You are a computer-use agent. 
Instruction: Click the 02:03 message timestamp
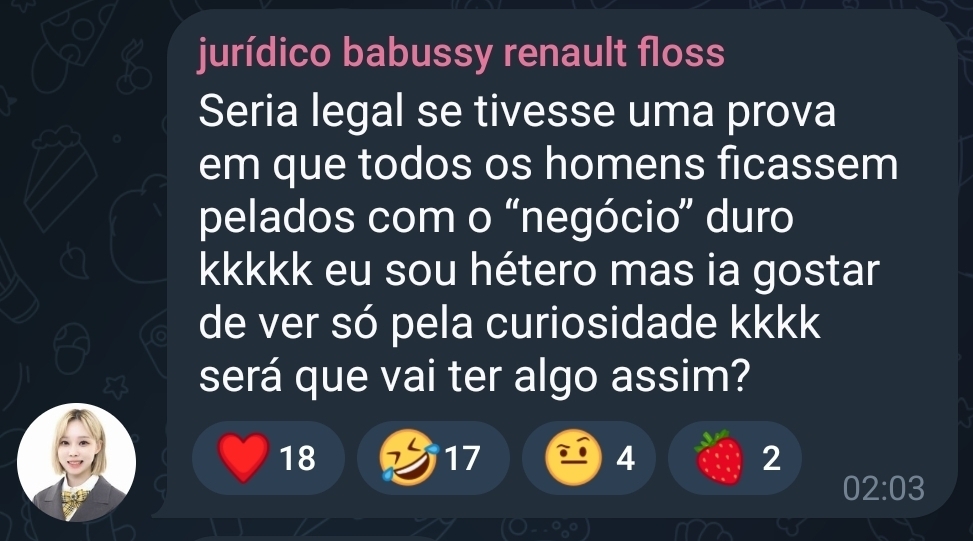click(884, 488)
